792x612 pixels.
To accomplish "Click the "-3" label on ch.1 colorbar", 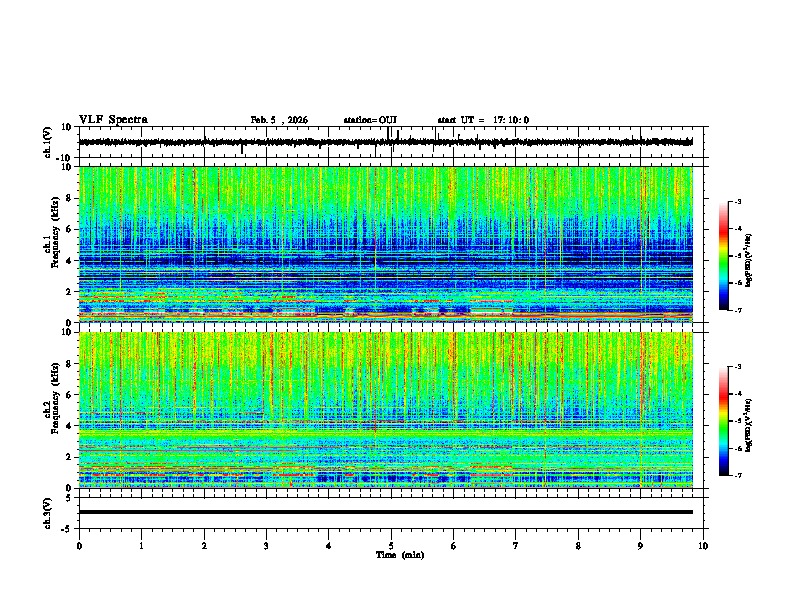I will (x=737, y=201).
